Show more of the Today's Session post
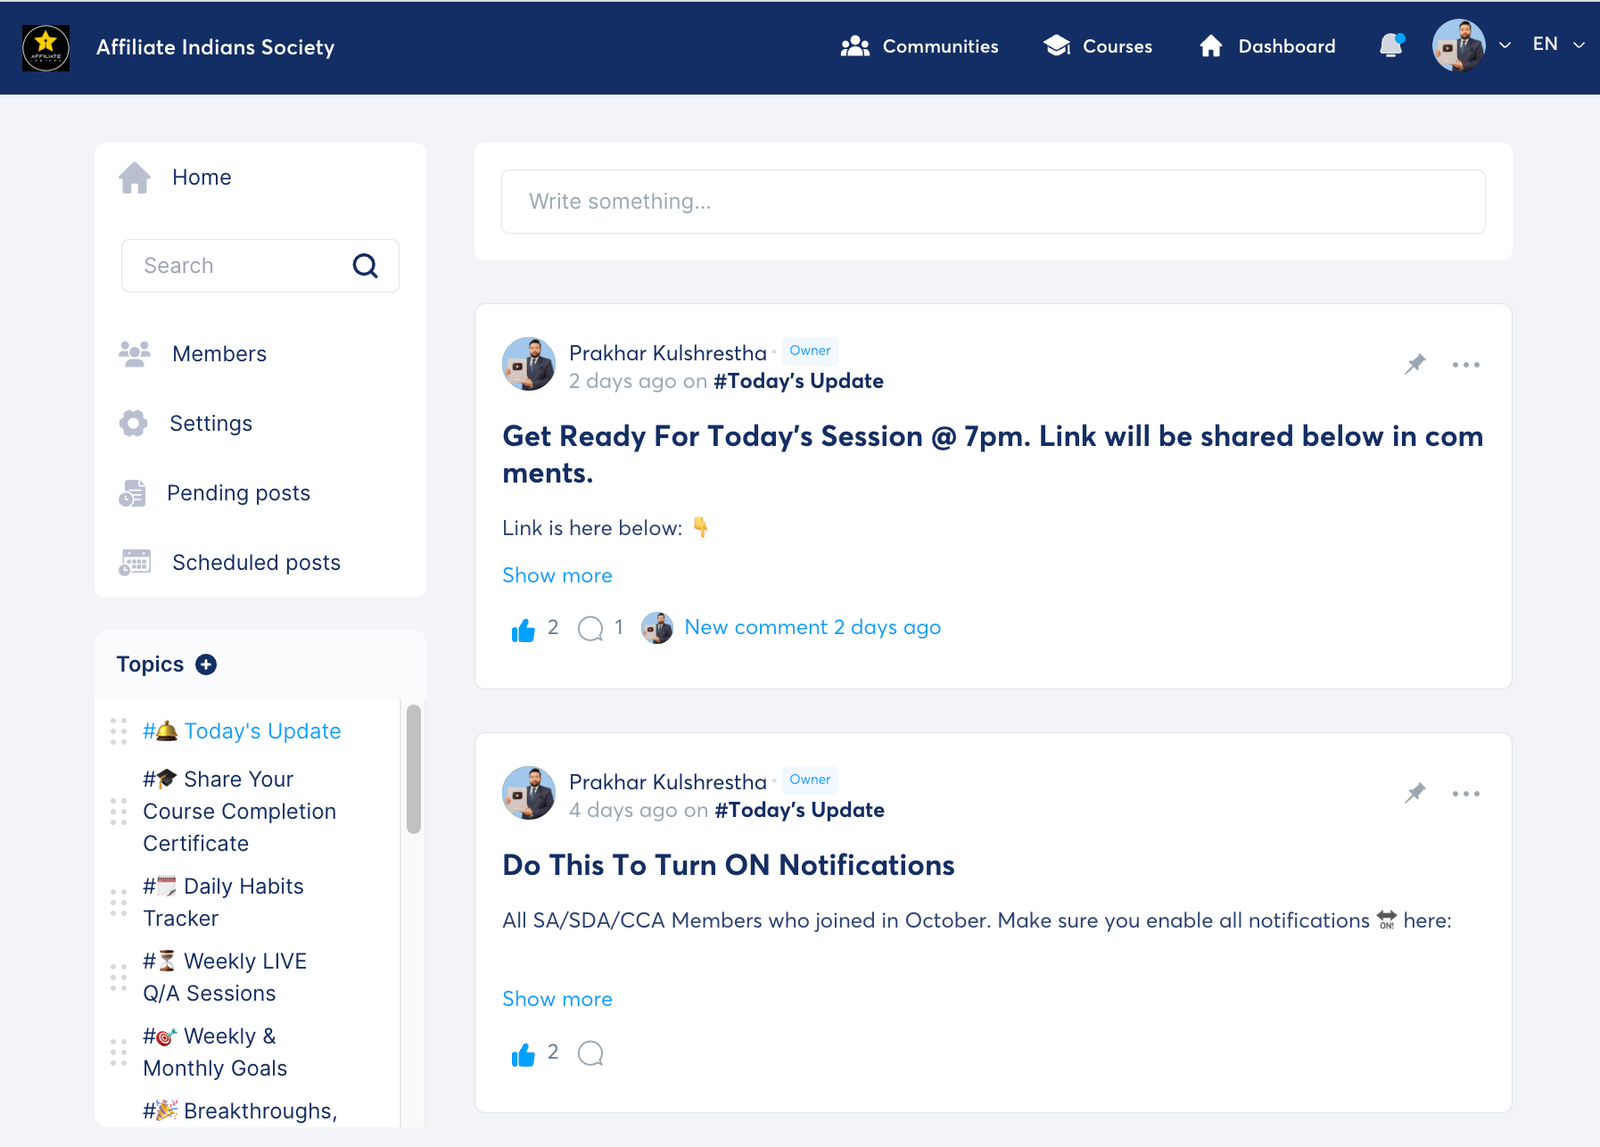Image resolution: width=1600 pixels, height=1147 pixels. [557, 576]
